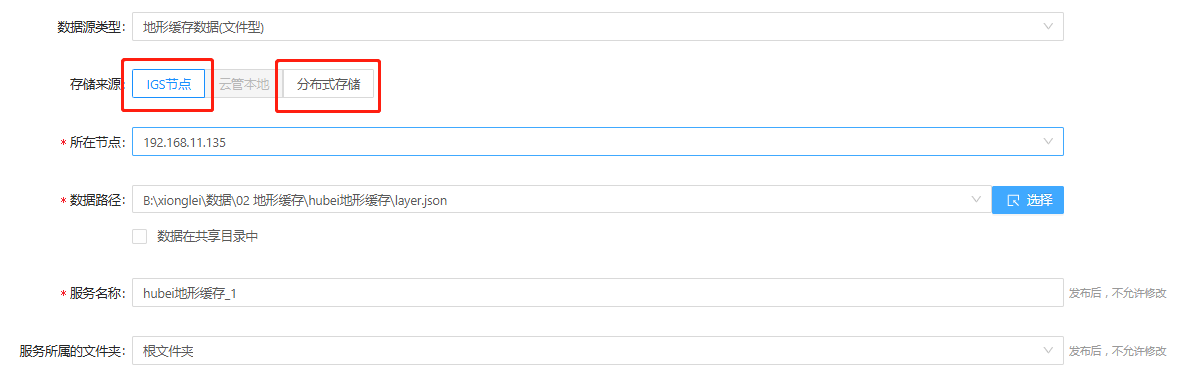
Task: Click the 数据路径 field label
Action: 97,201
